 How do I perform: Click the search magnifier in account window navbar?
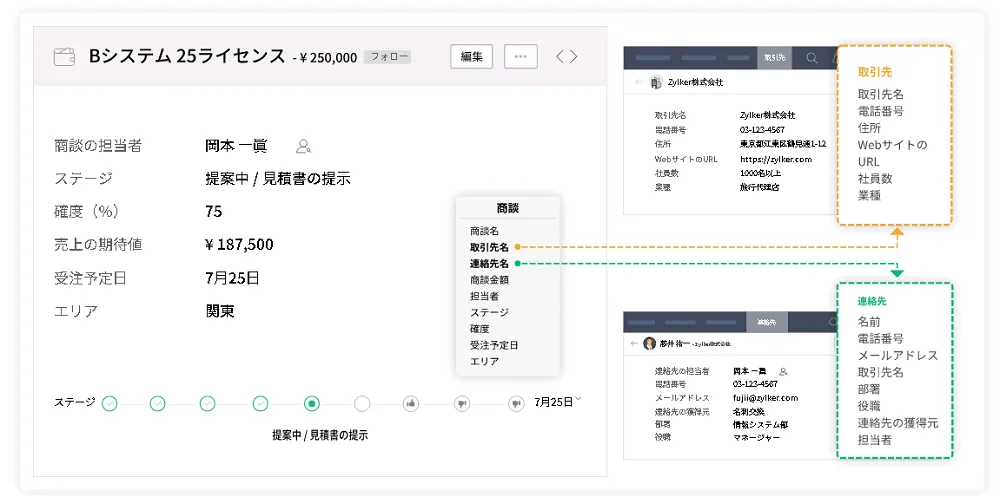coord(812,57)
